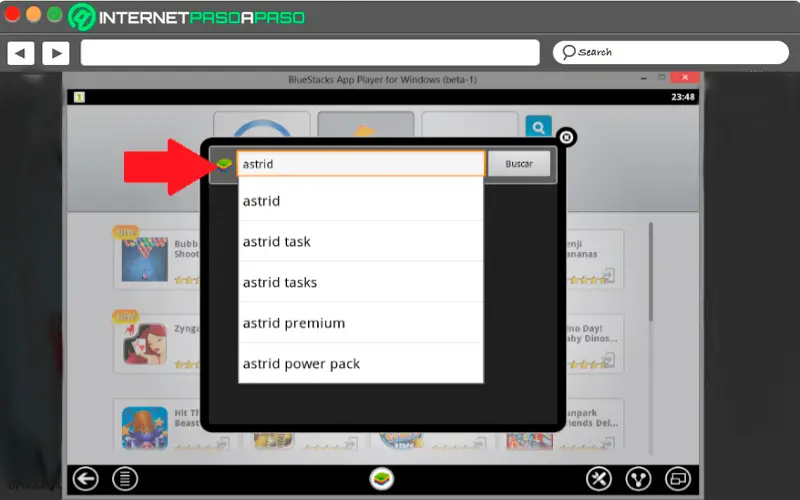Click the BlueStacks home logo button
Viewport: 800px width, 500px height.
tap(382, 479)
